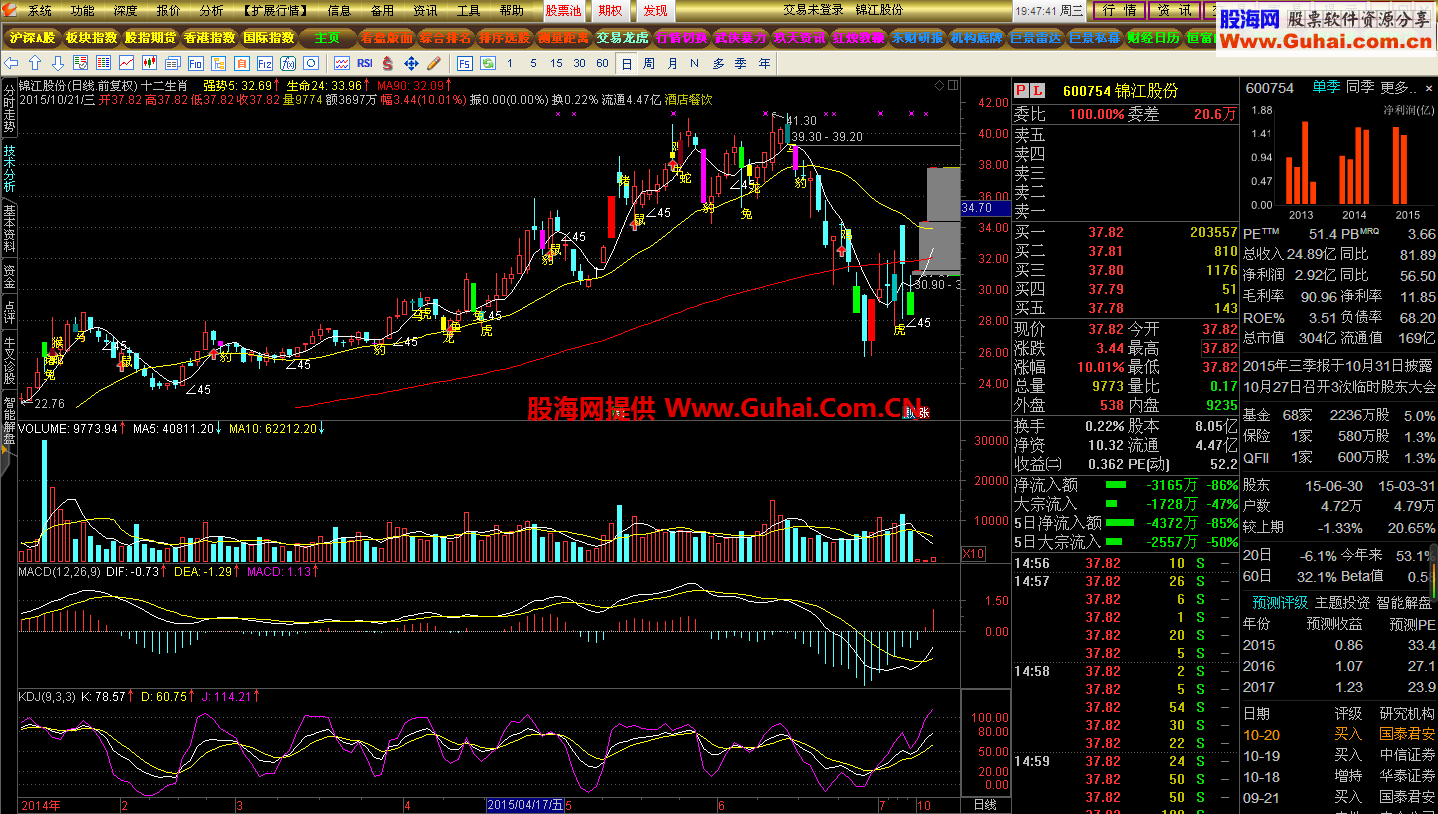This screenshot has width=1438, height=814.
Task: Click the 沪深A股 button
Action: (x=32, y=38)
